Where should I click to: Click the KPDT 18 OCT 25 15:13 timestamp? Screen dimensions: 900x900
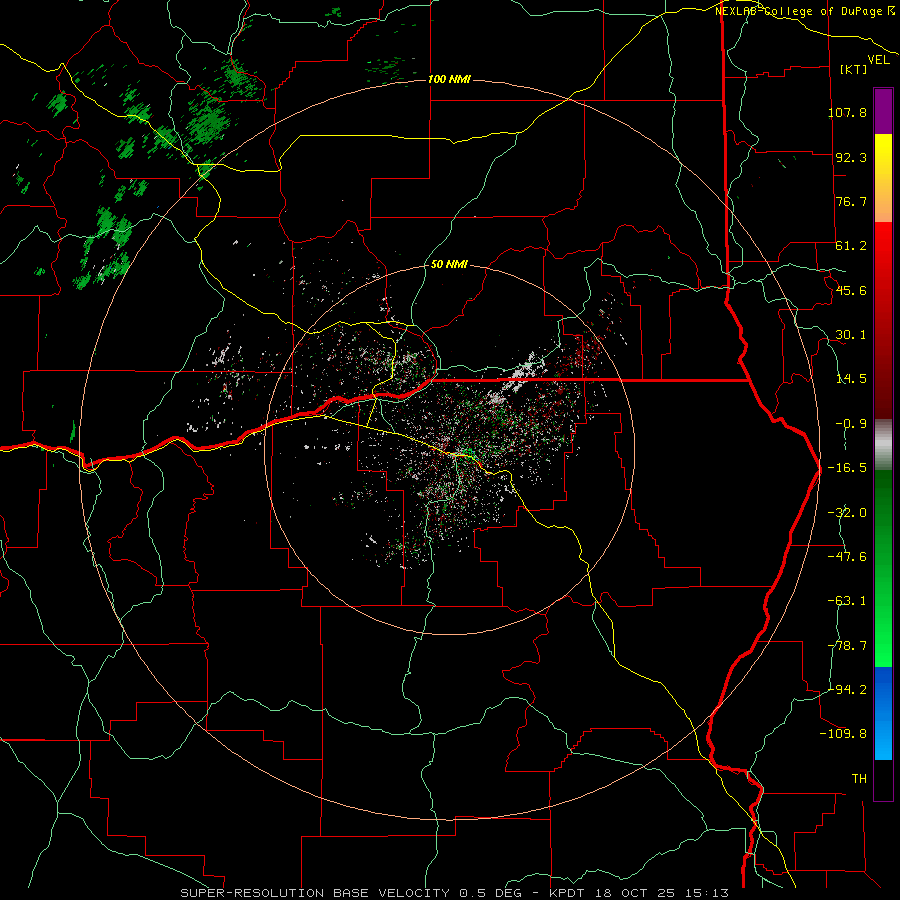(x=639, y=893)
